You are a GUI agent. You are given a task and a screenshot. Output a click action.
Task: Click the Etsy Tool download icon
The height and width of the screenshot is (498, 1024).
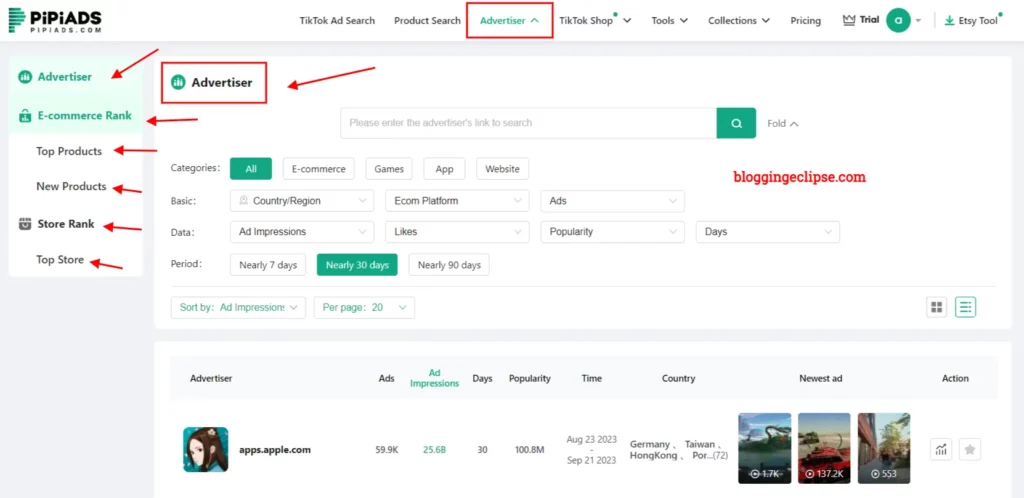[949, 21]
